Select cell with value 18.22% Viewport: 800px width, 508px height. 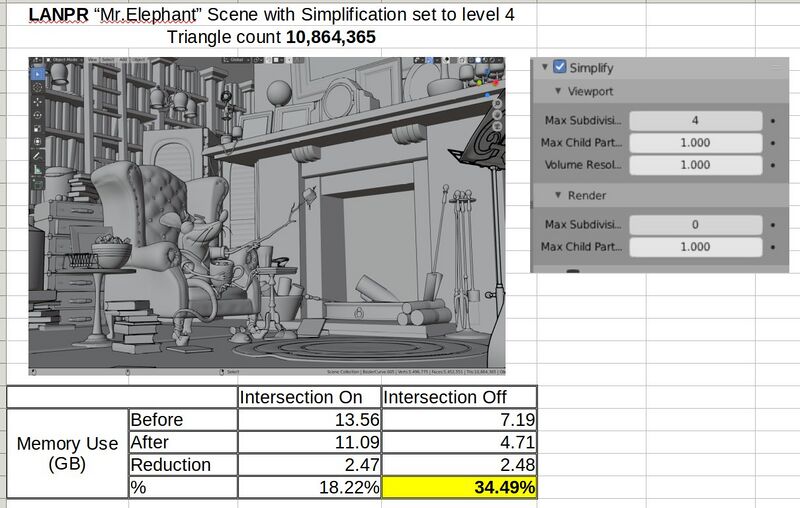309,487
